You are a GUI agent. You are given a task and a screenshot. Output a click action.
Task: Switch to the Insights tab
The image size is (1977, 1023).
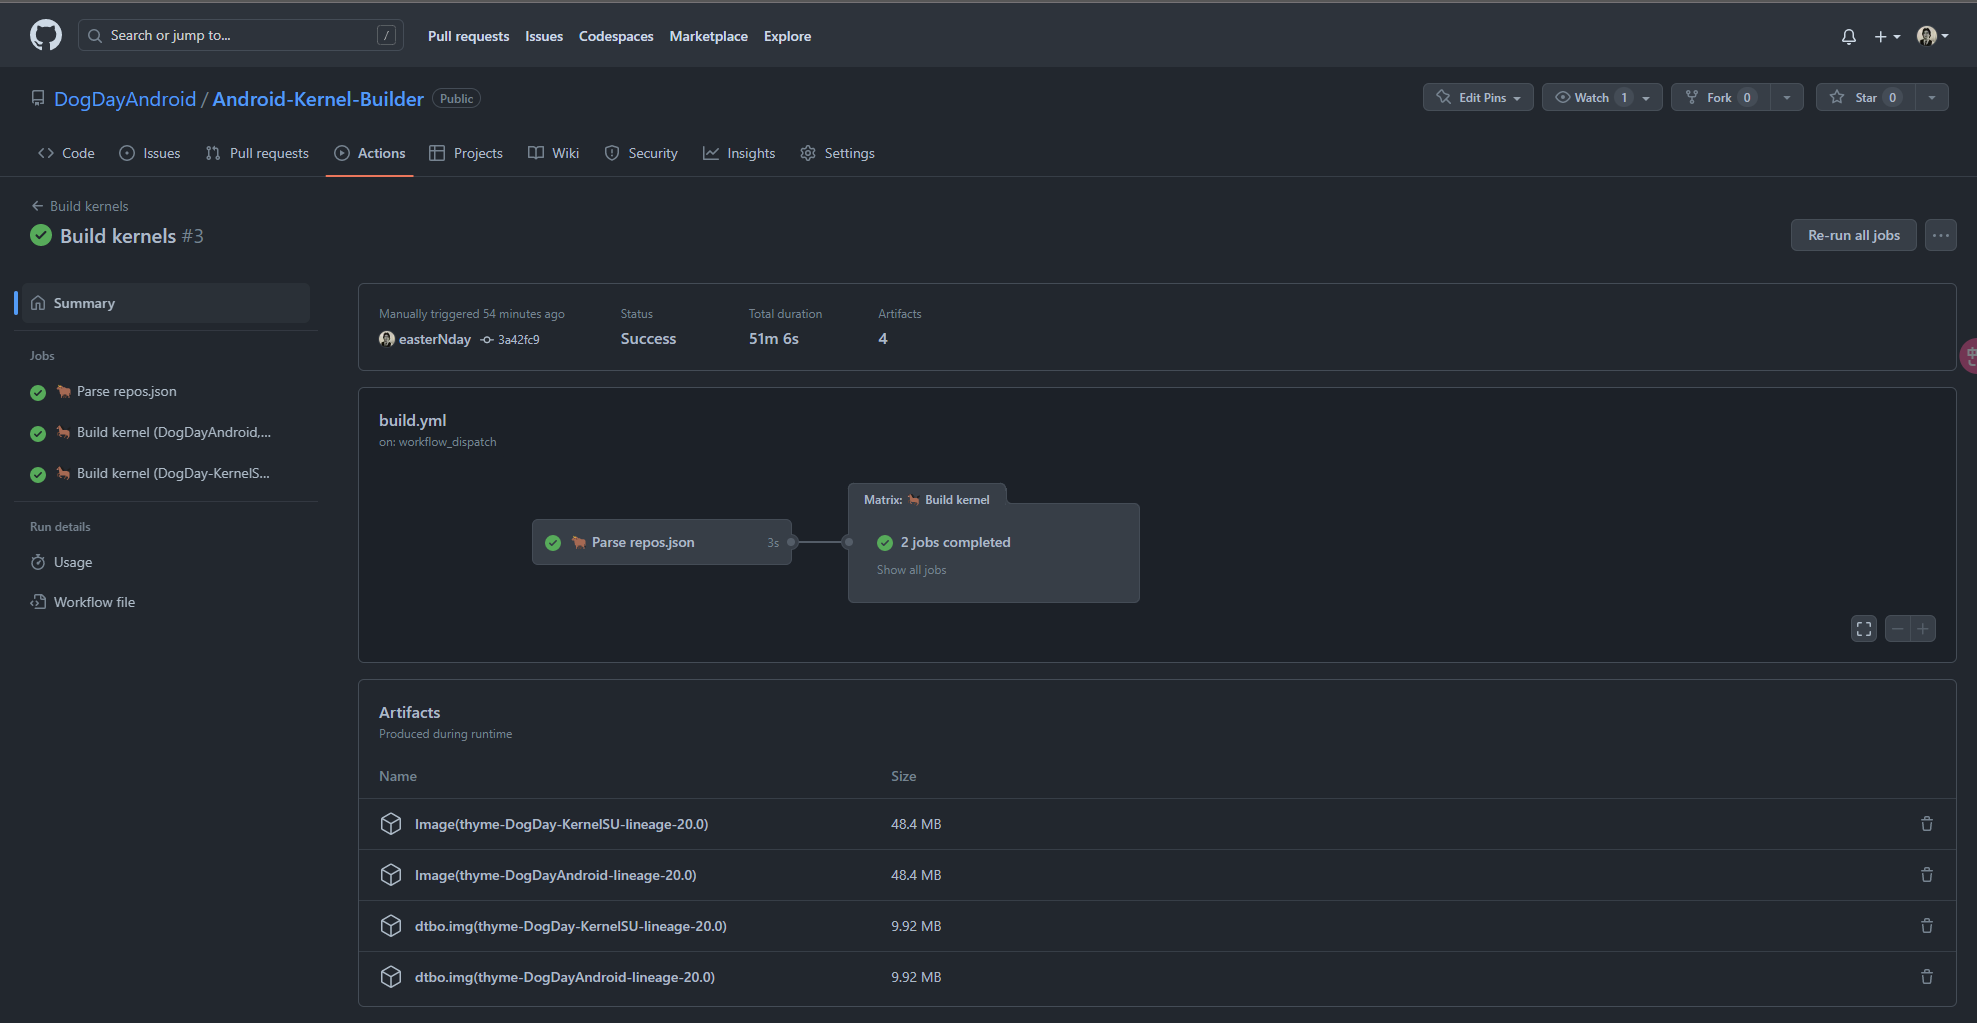739,153
